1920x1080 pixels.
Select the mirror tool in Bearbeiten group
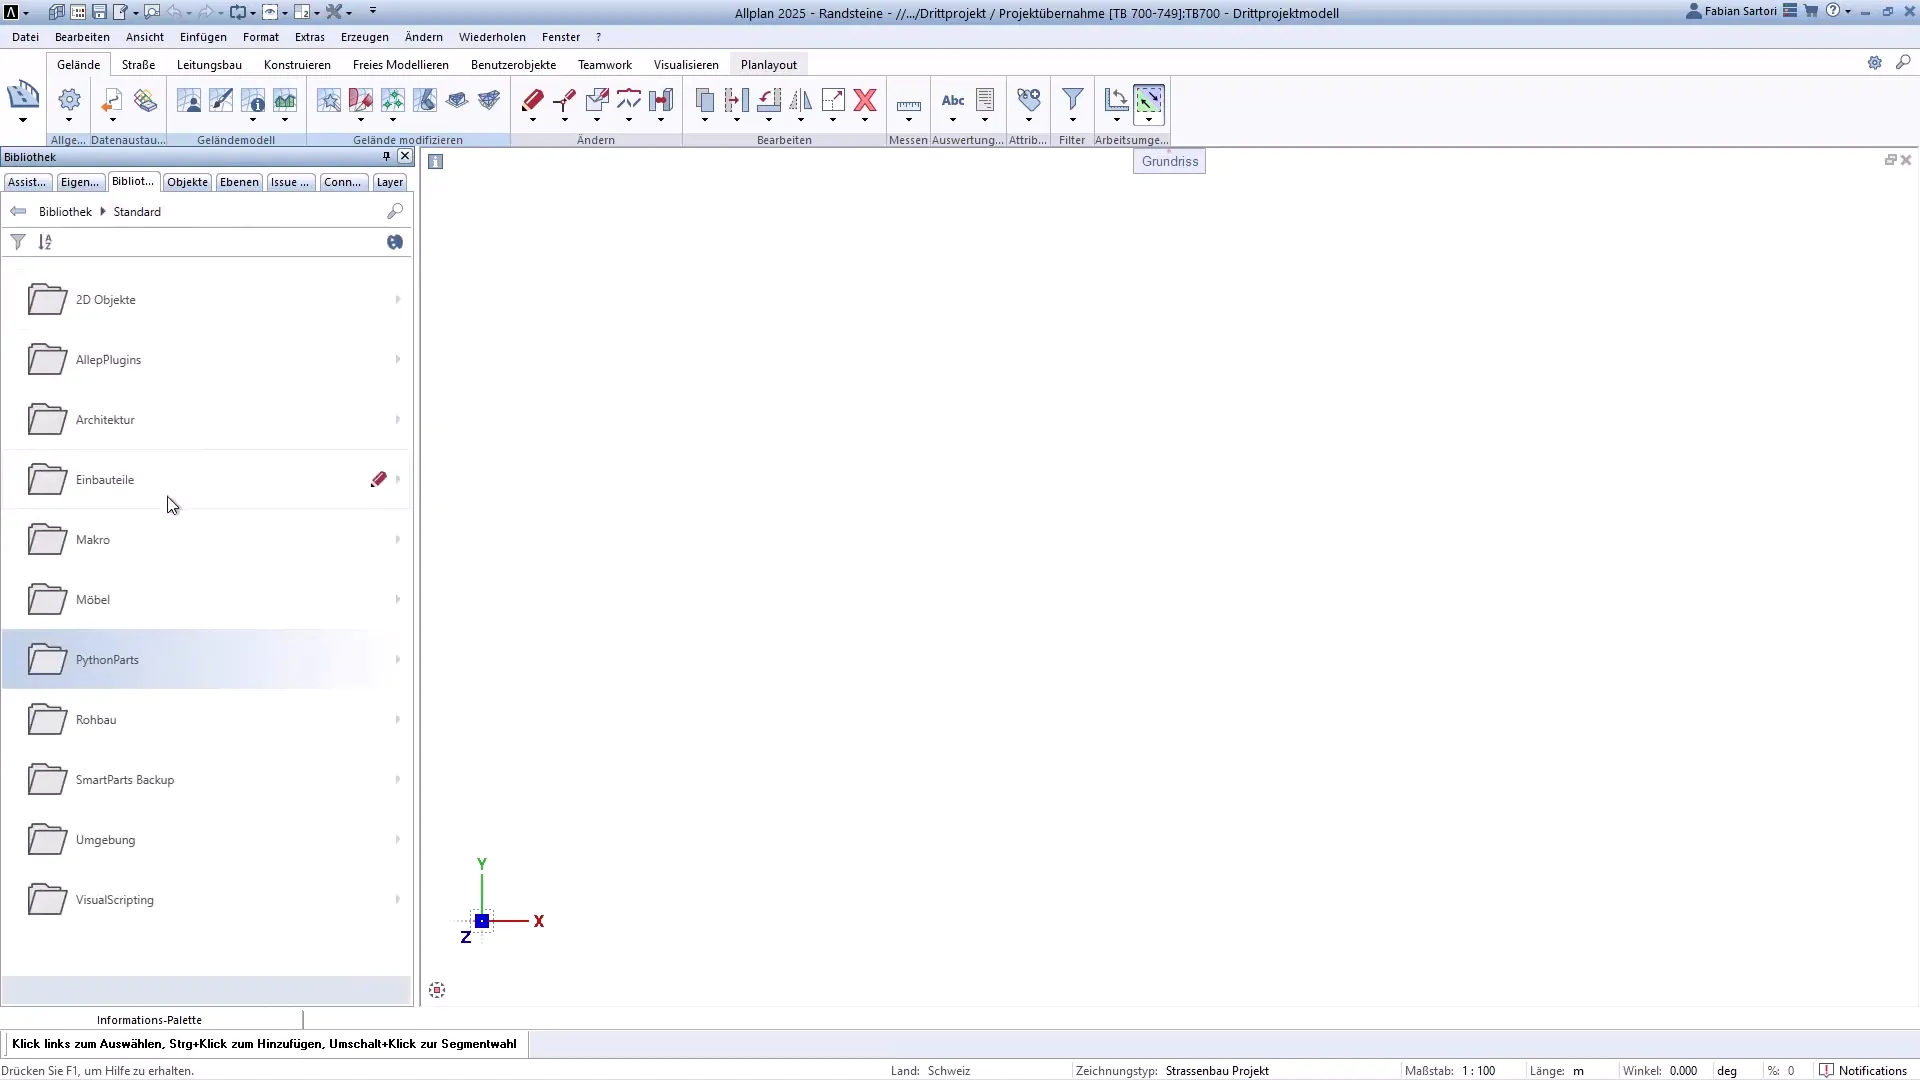[x=800, y=100]
